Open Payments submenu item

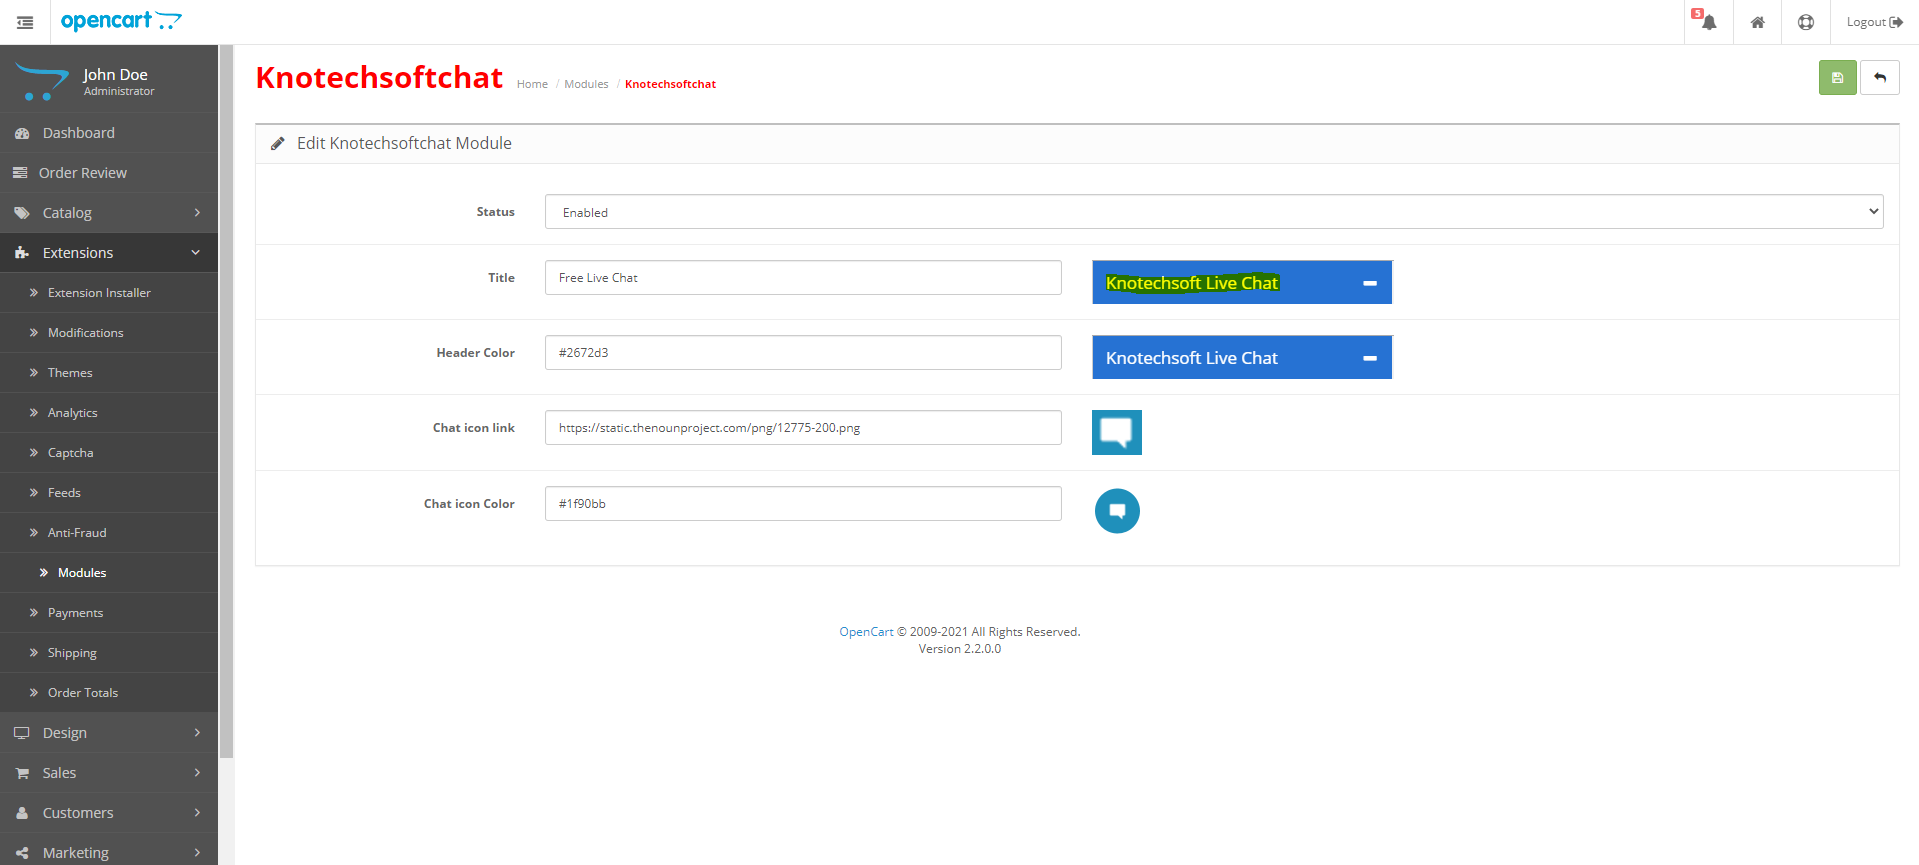click(x=109, y=613)
